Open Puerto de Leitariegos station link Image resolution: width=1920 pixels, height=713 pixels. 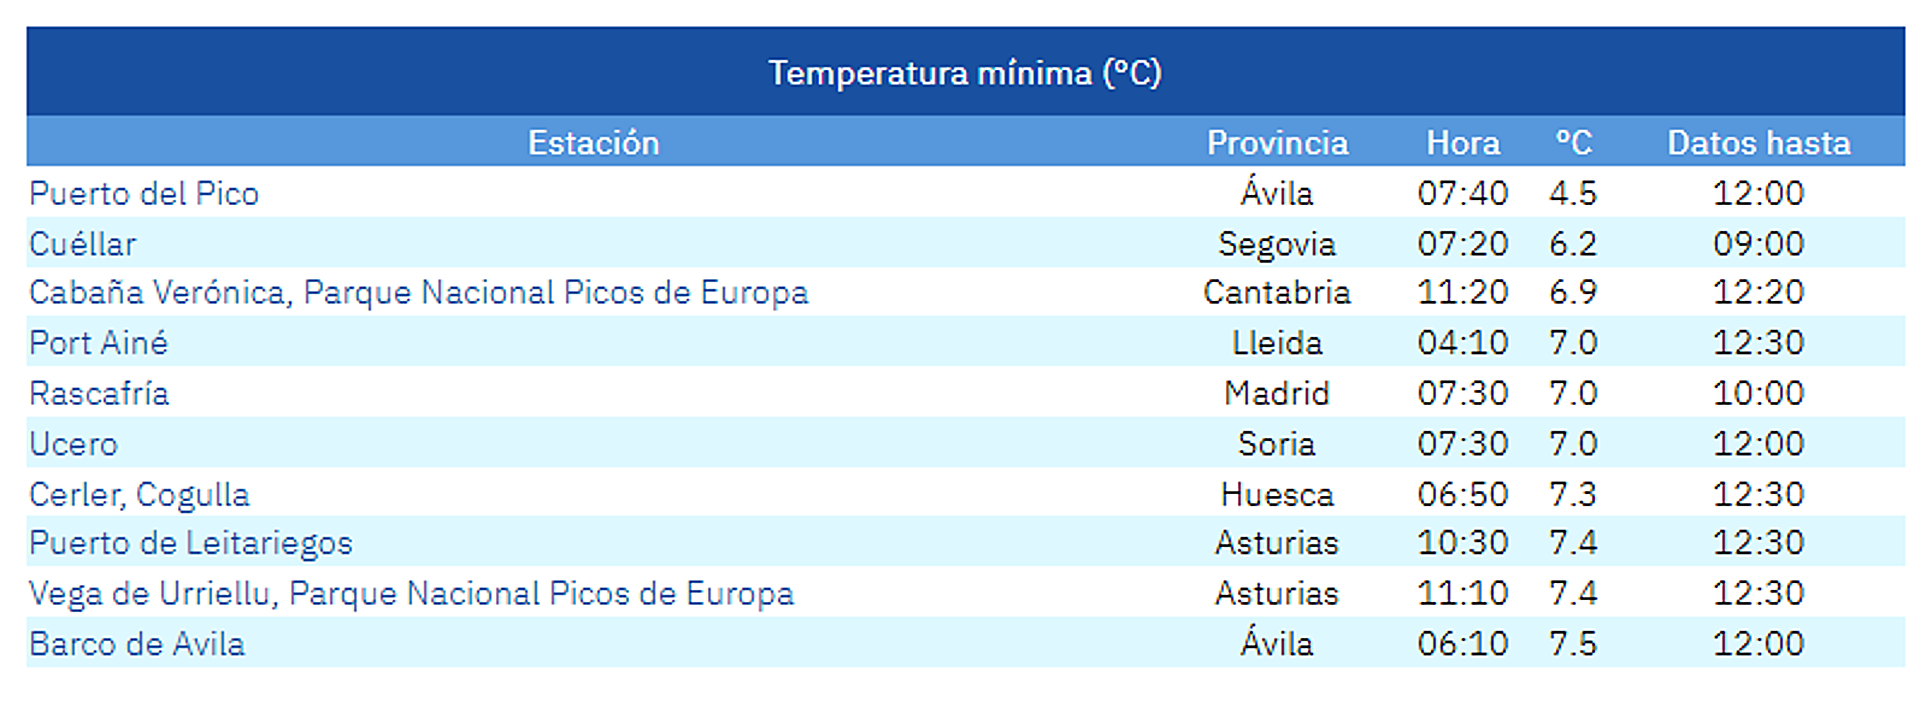pyautogui.click(x=191, y=543)
